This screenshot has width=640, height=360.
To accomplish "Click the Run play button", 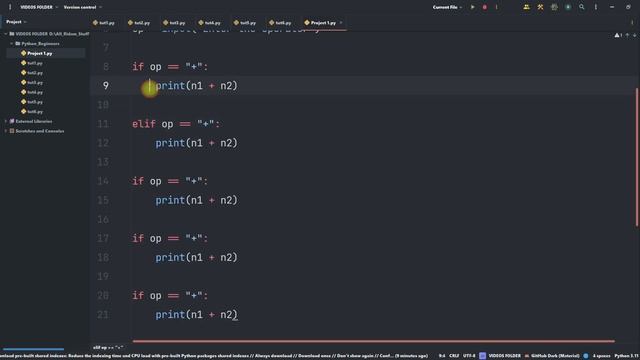I will pyautogui.click(x=473, y=7).
